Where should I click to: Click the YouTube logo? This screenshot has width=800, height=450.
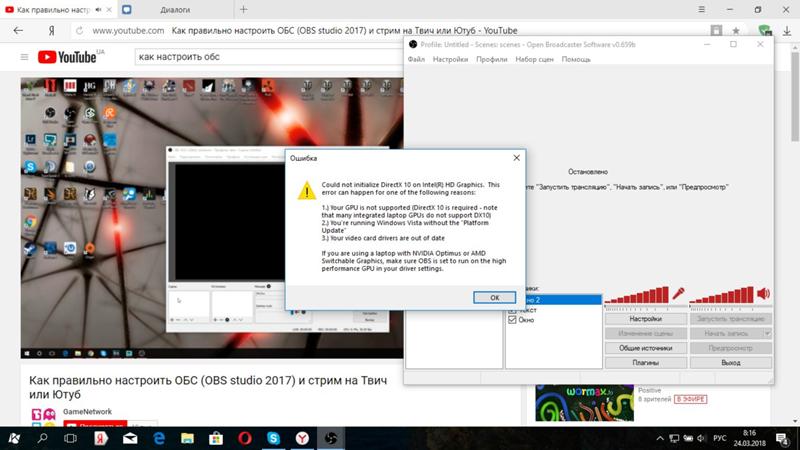(67, 57)
